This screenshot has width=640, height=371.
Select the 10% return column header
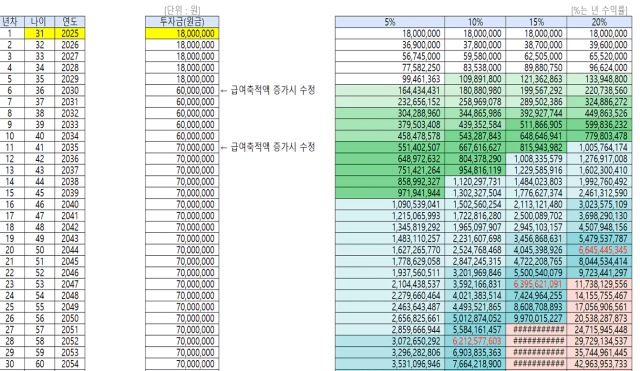tap(475, 22)
